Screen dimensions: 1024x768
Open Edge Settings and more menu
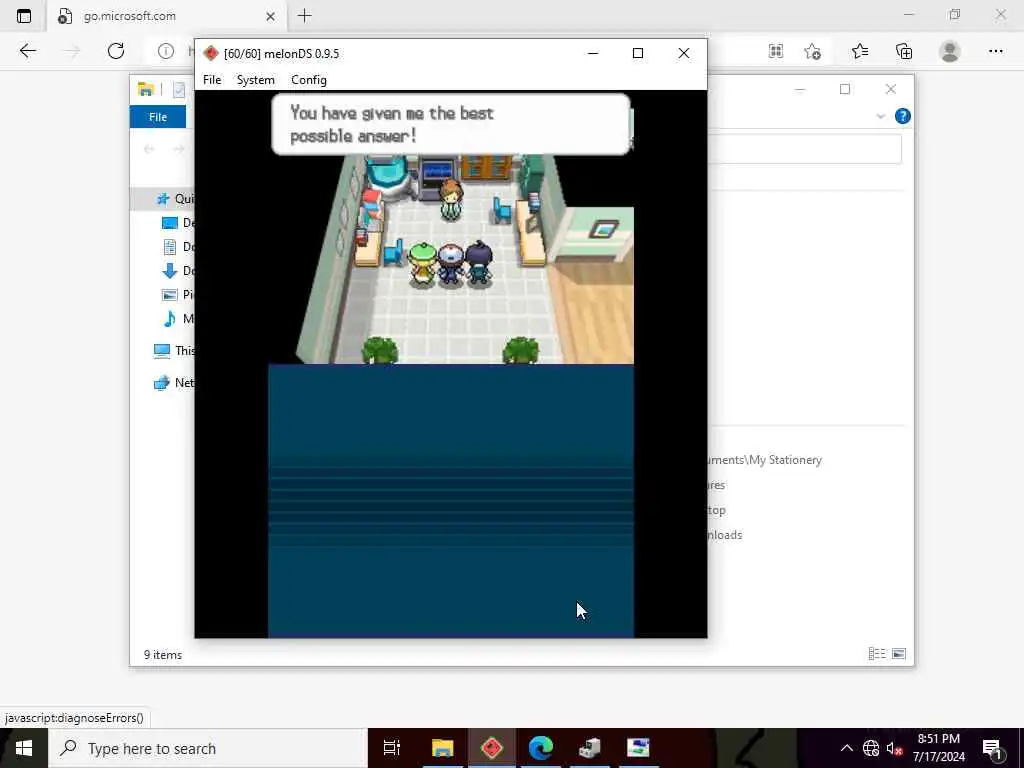(995, 51)
